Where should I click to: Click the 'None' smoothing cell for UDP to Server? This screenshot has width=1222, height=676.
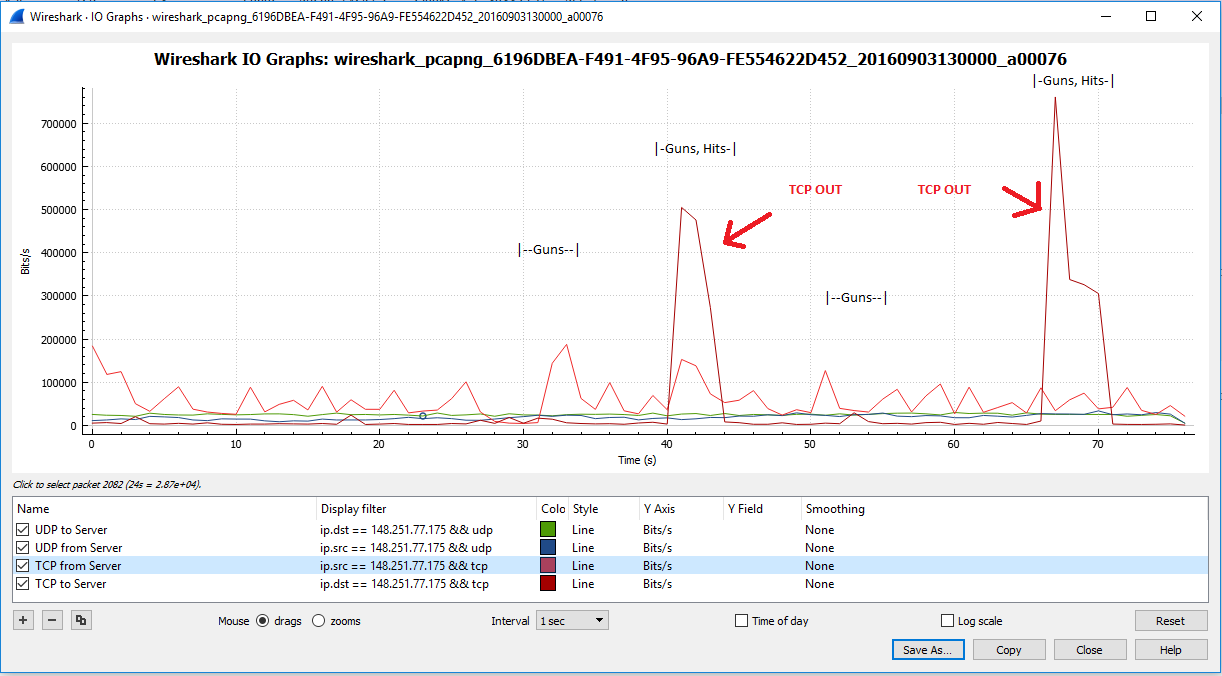click(819, 530)
